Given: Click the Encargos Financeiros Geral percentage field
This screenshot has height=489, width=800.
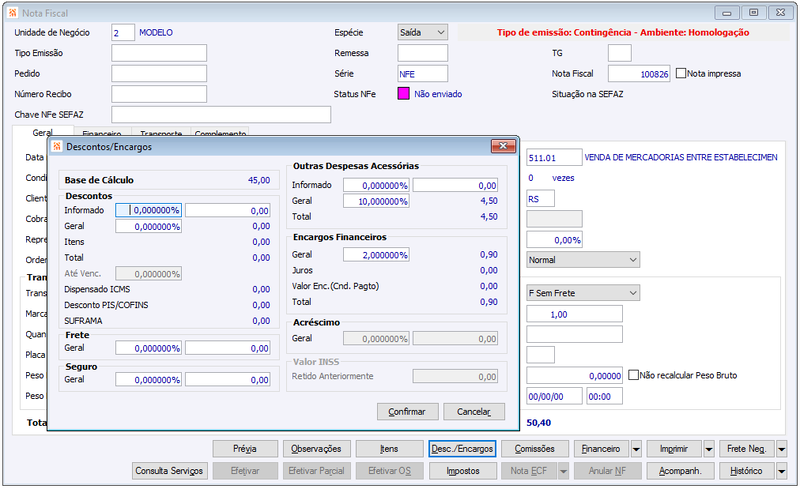Looking at the screenshot, I should pyautogui.click(x=376, y=255).
